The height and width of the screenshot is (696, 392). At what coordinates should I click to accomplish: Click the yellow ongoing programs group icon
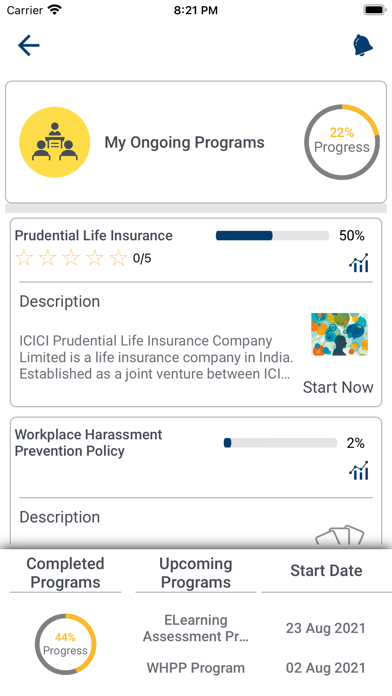click(x=55, y=142)
